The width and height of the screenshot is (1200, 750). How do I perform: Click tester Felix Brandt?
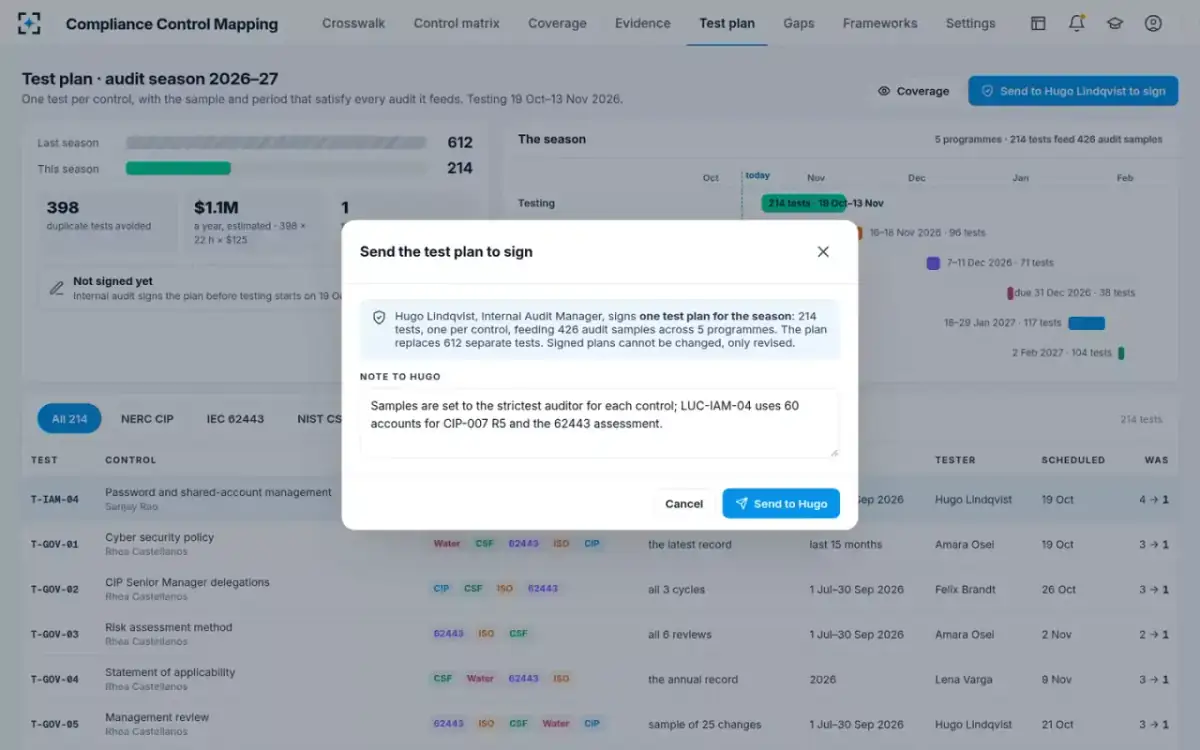[x=965, y=589]
